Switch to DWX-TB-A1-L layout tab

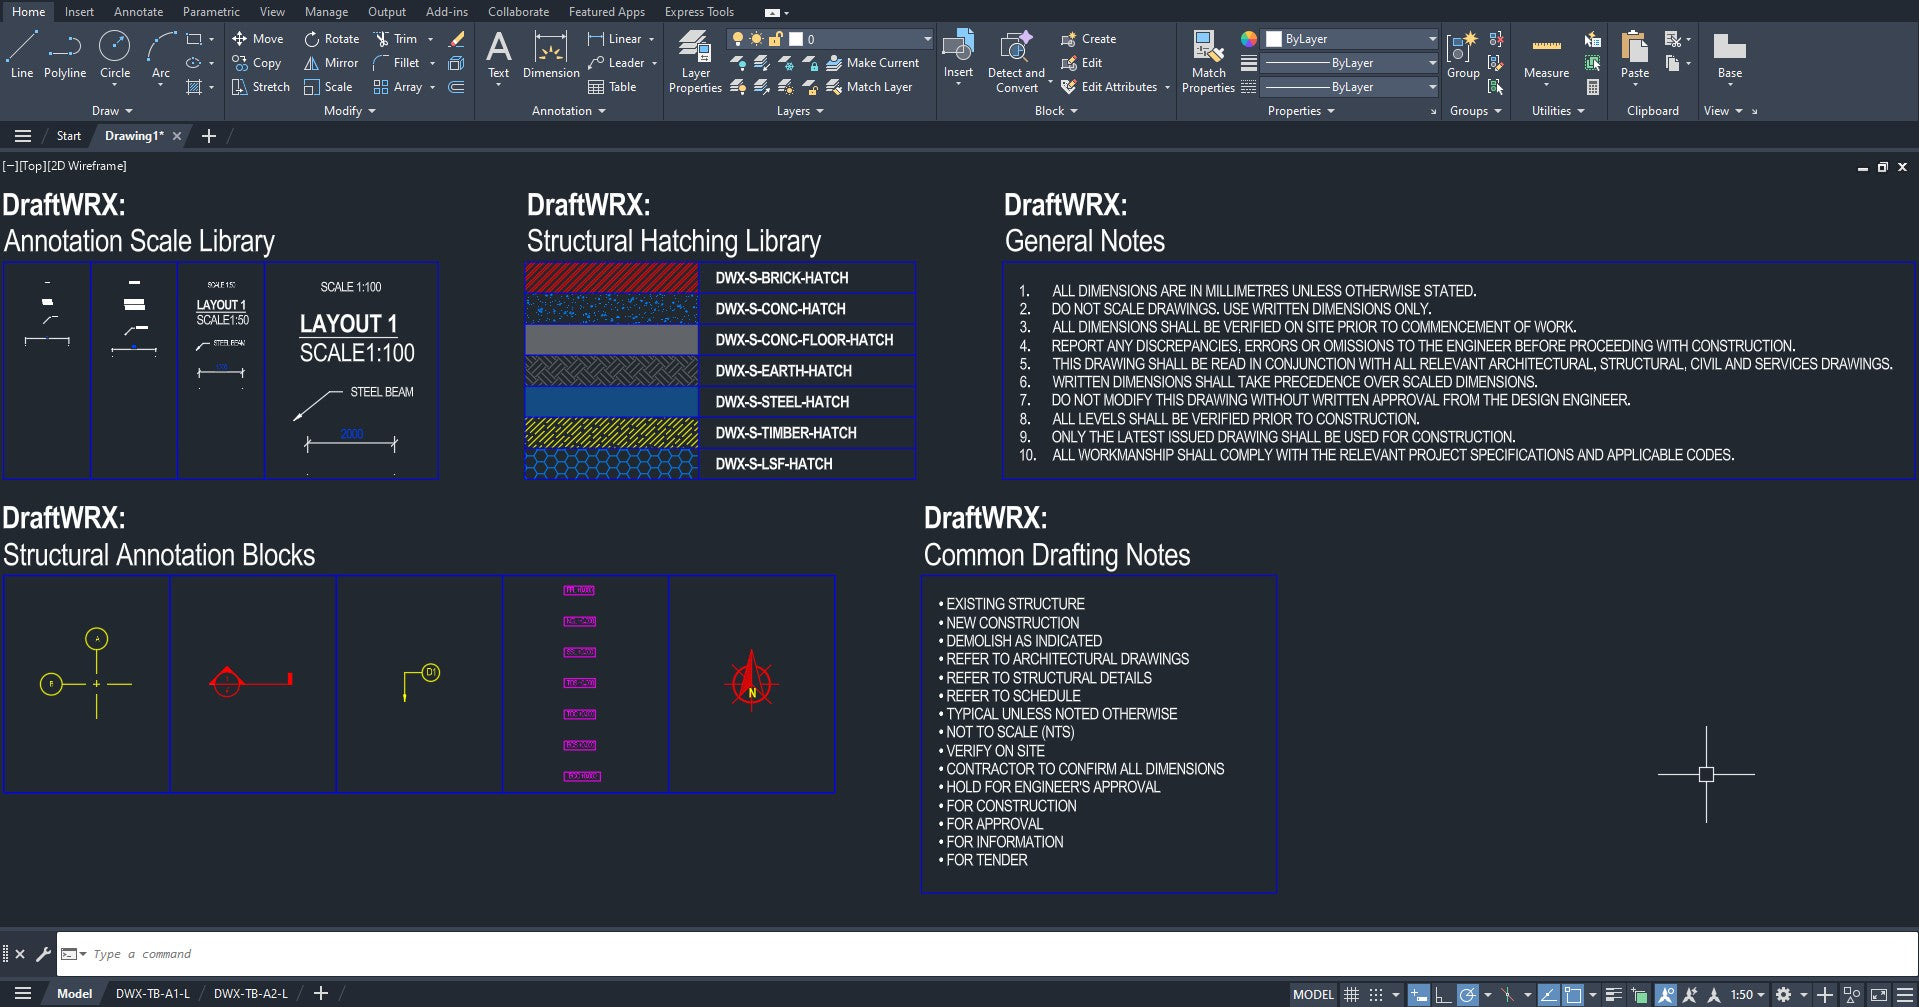[152, 994]
